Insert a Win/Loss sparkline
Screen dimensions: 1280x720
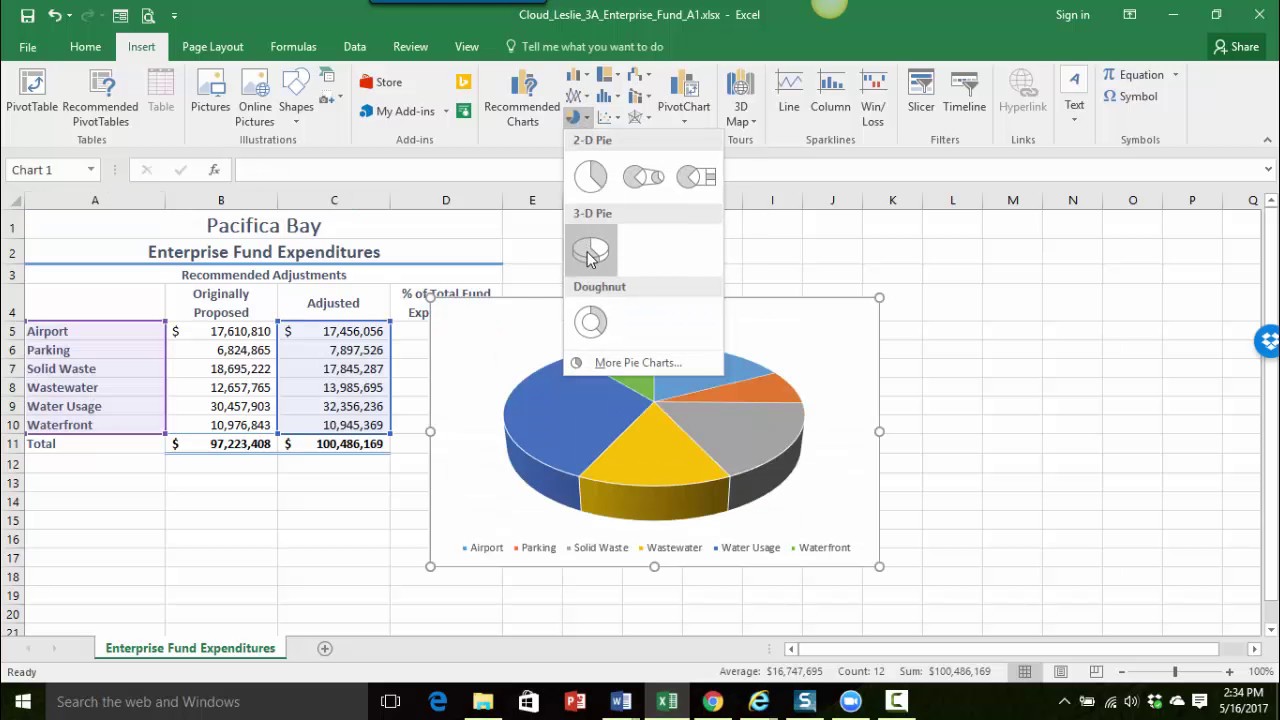(873, 98)
